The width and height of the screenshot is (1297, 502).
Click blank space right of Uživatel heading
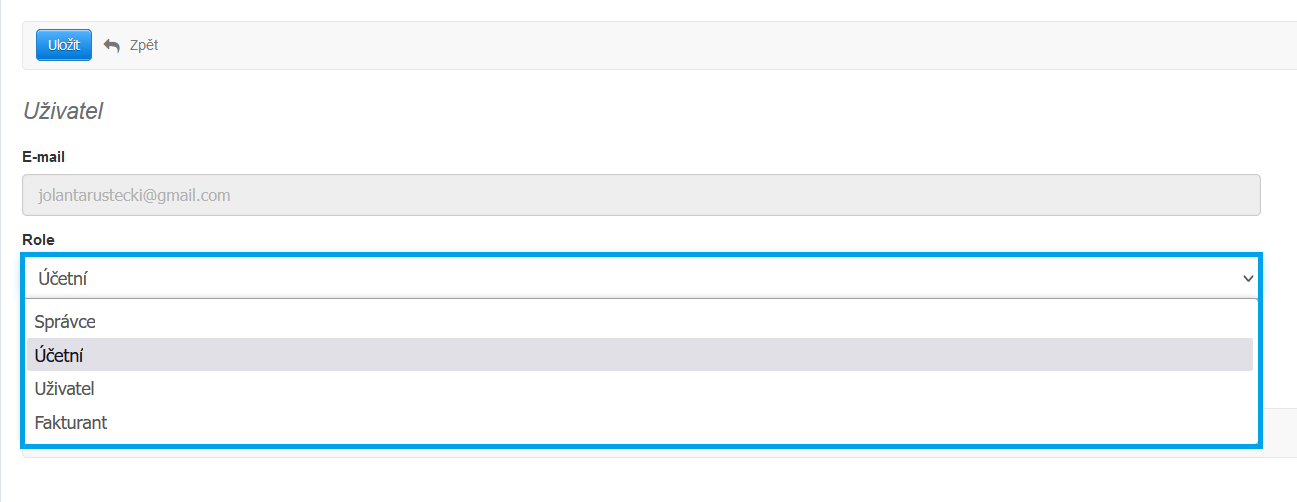600,111
